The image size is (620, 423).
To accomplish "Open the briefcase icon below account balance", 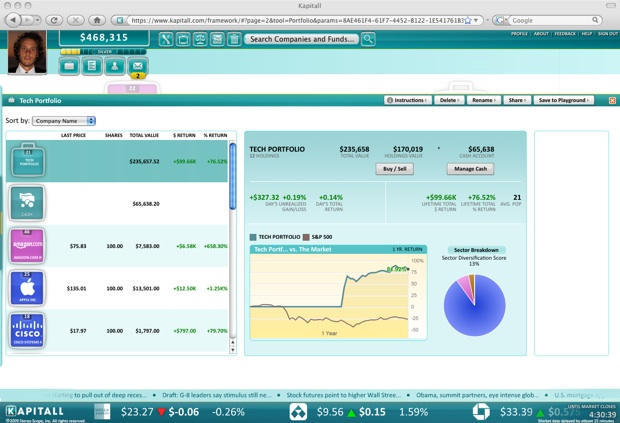I will [x=69, y=66].
